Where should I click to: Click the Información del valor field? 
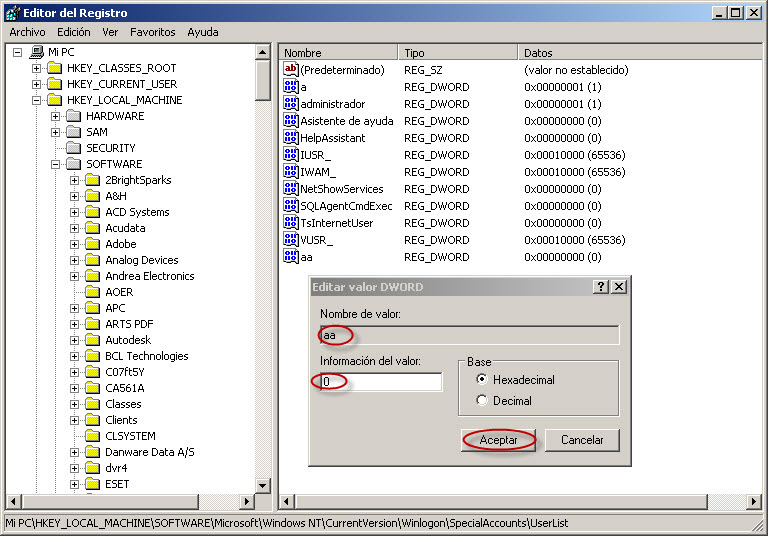pos(381,382)
